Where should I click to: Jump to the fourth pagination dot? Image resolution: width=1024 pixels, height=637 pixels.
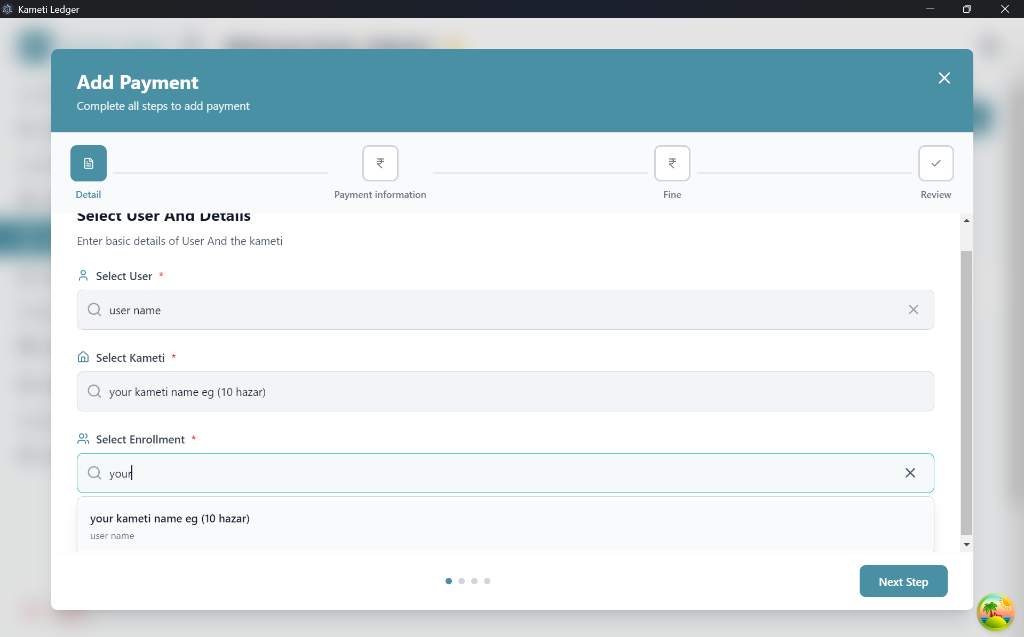click(x=487, y=581)
